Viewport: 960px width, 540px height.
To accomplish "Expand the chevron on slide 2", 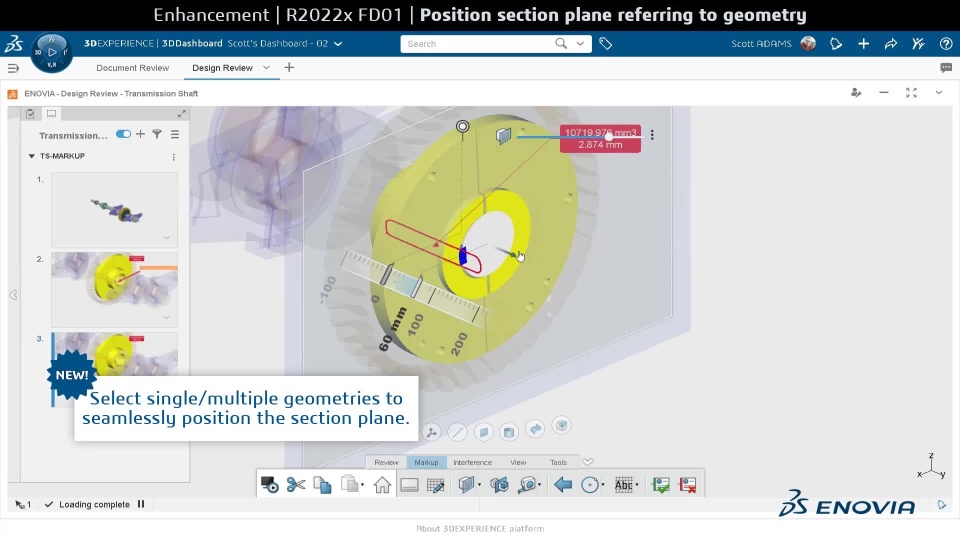I will click(x=166, y=317).
